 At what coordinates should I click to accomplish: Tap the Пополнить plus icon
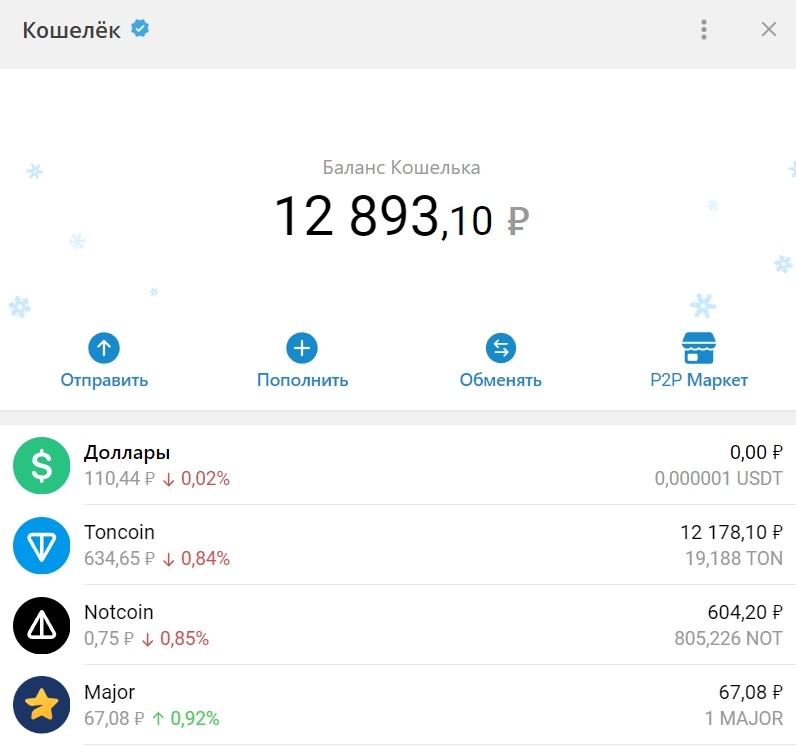pos(302,348)
